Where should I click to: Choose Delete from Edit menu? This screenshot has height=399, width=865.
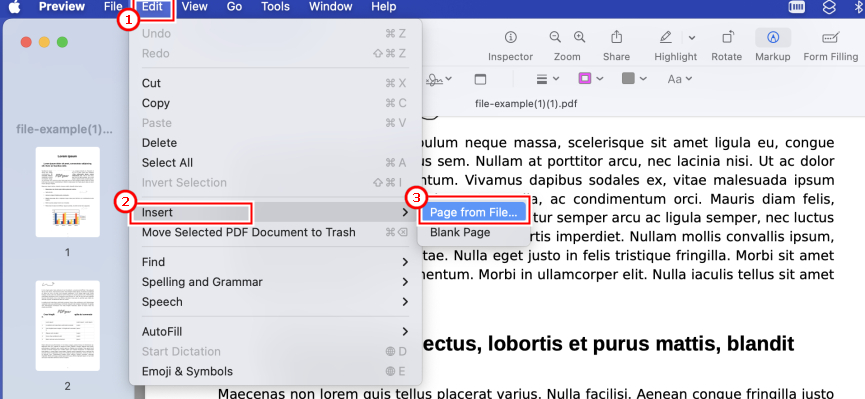click(275, 143)
